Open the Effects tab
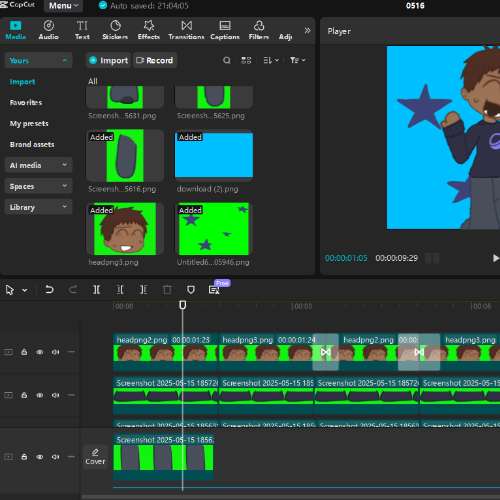Screen dimensions: 500x500 149,30
